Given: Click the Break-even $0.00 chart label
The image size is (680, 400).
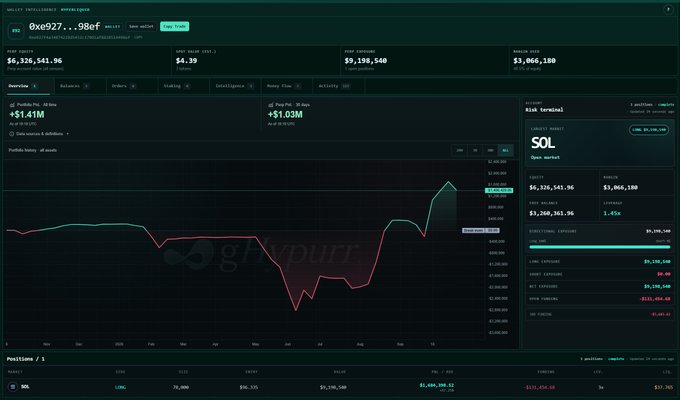Looking at the screenshot, I should pyautogui.click(x=481, y=230).
